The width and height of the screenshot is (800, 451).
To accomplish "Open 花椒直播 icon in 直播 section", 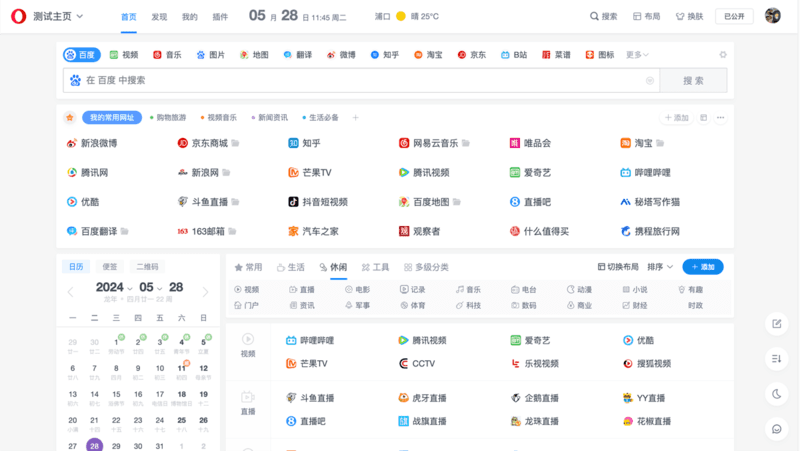I will point(628,421).
